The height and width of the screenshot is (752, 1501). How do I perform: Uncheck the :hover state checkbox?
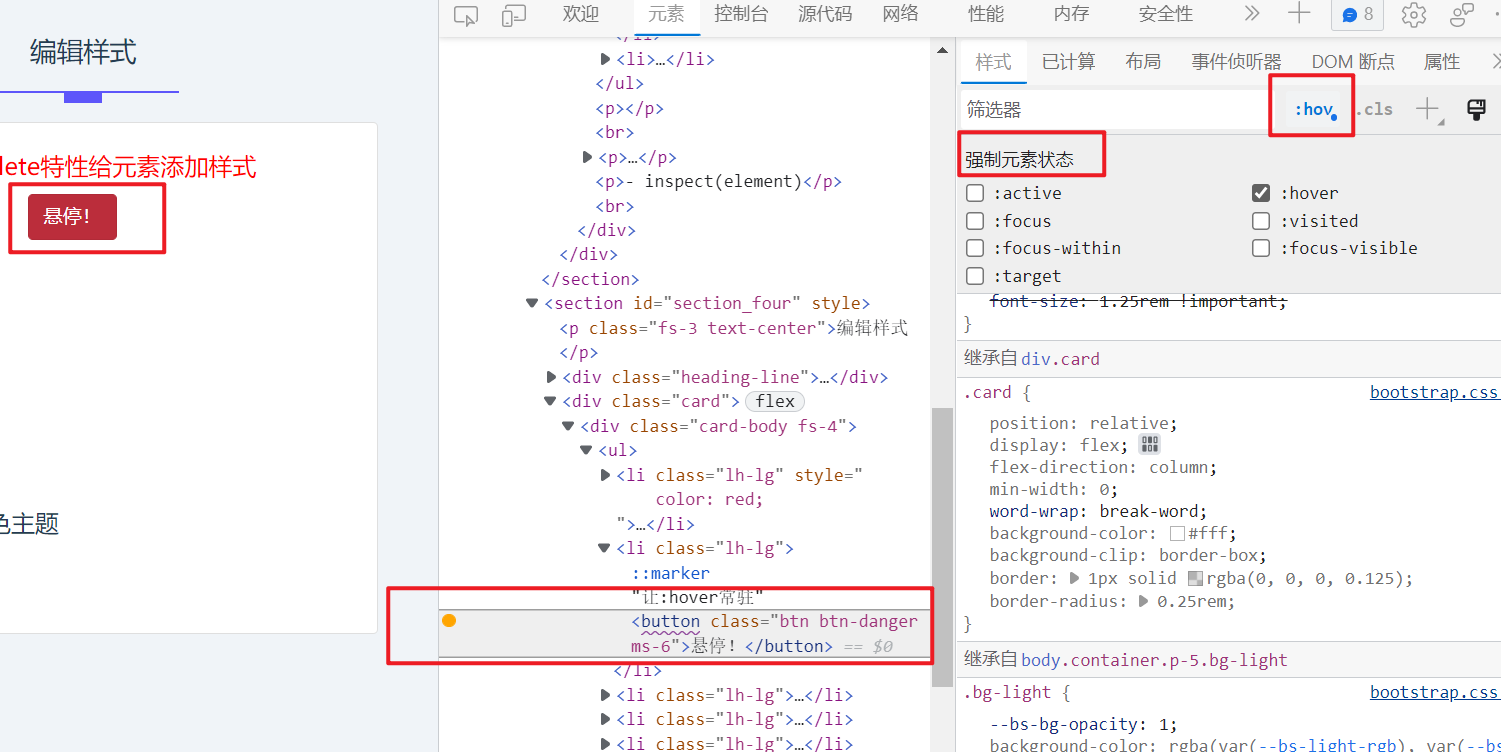tap(1262, 193)
